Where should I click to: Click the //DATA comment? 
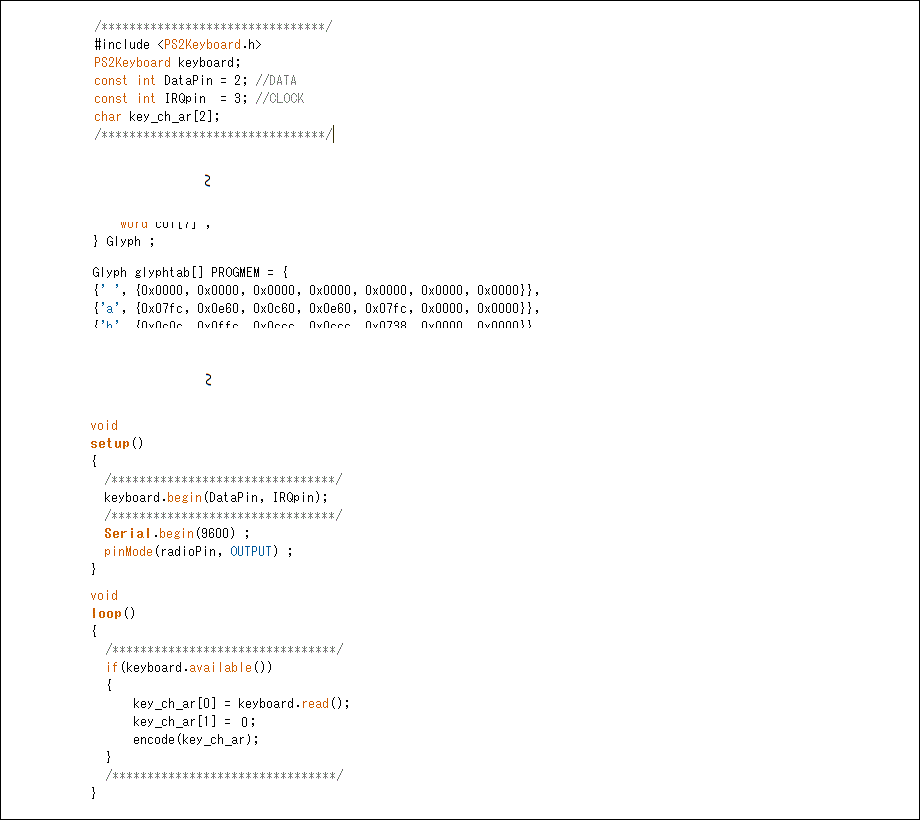point(276,80)
